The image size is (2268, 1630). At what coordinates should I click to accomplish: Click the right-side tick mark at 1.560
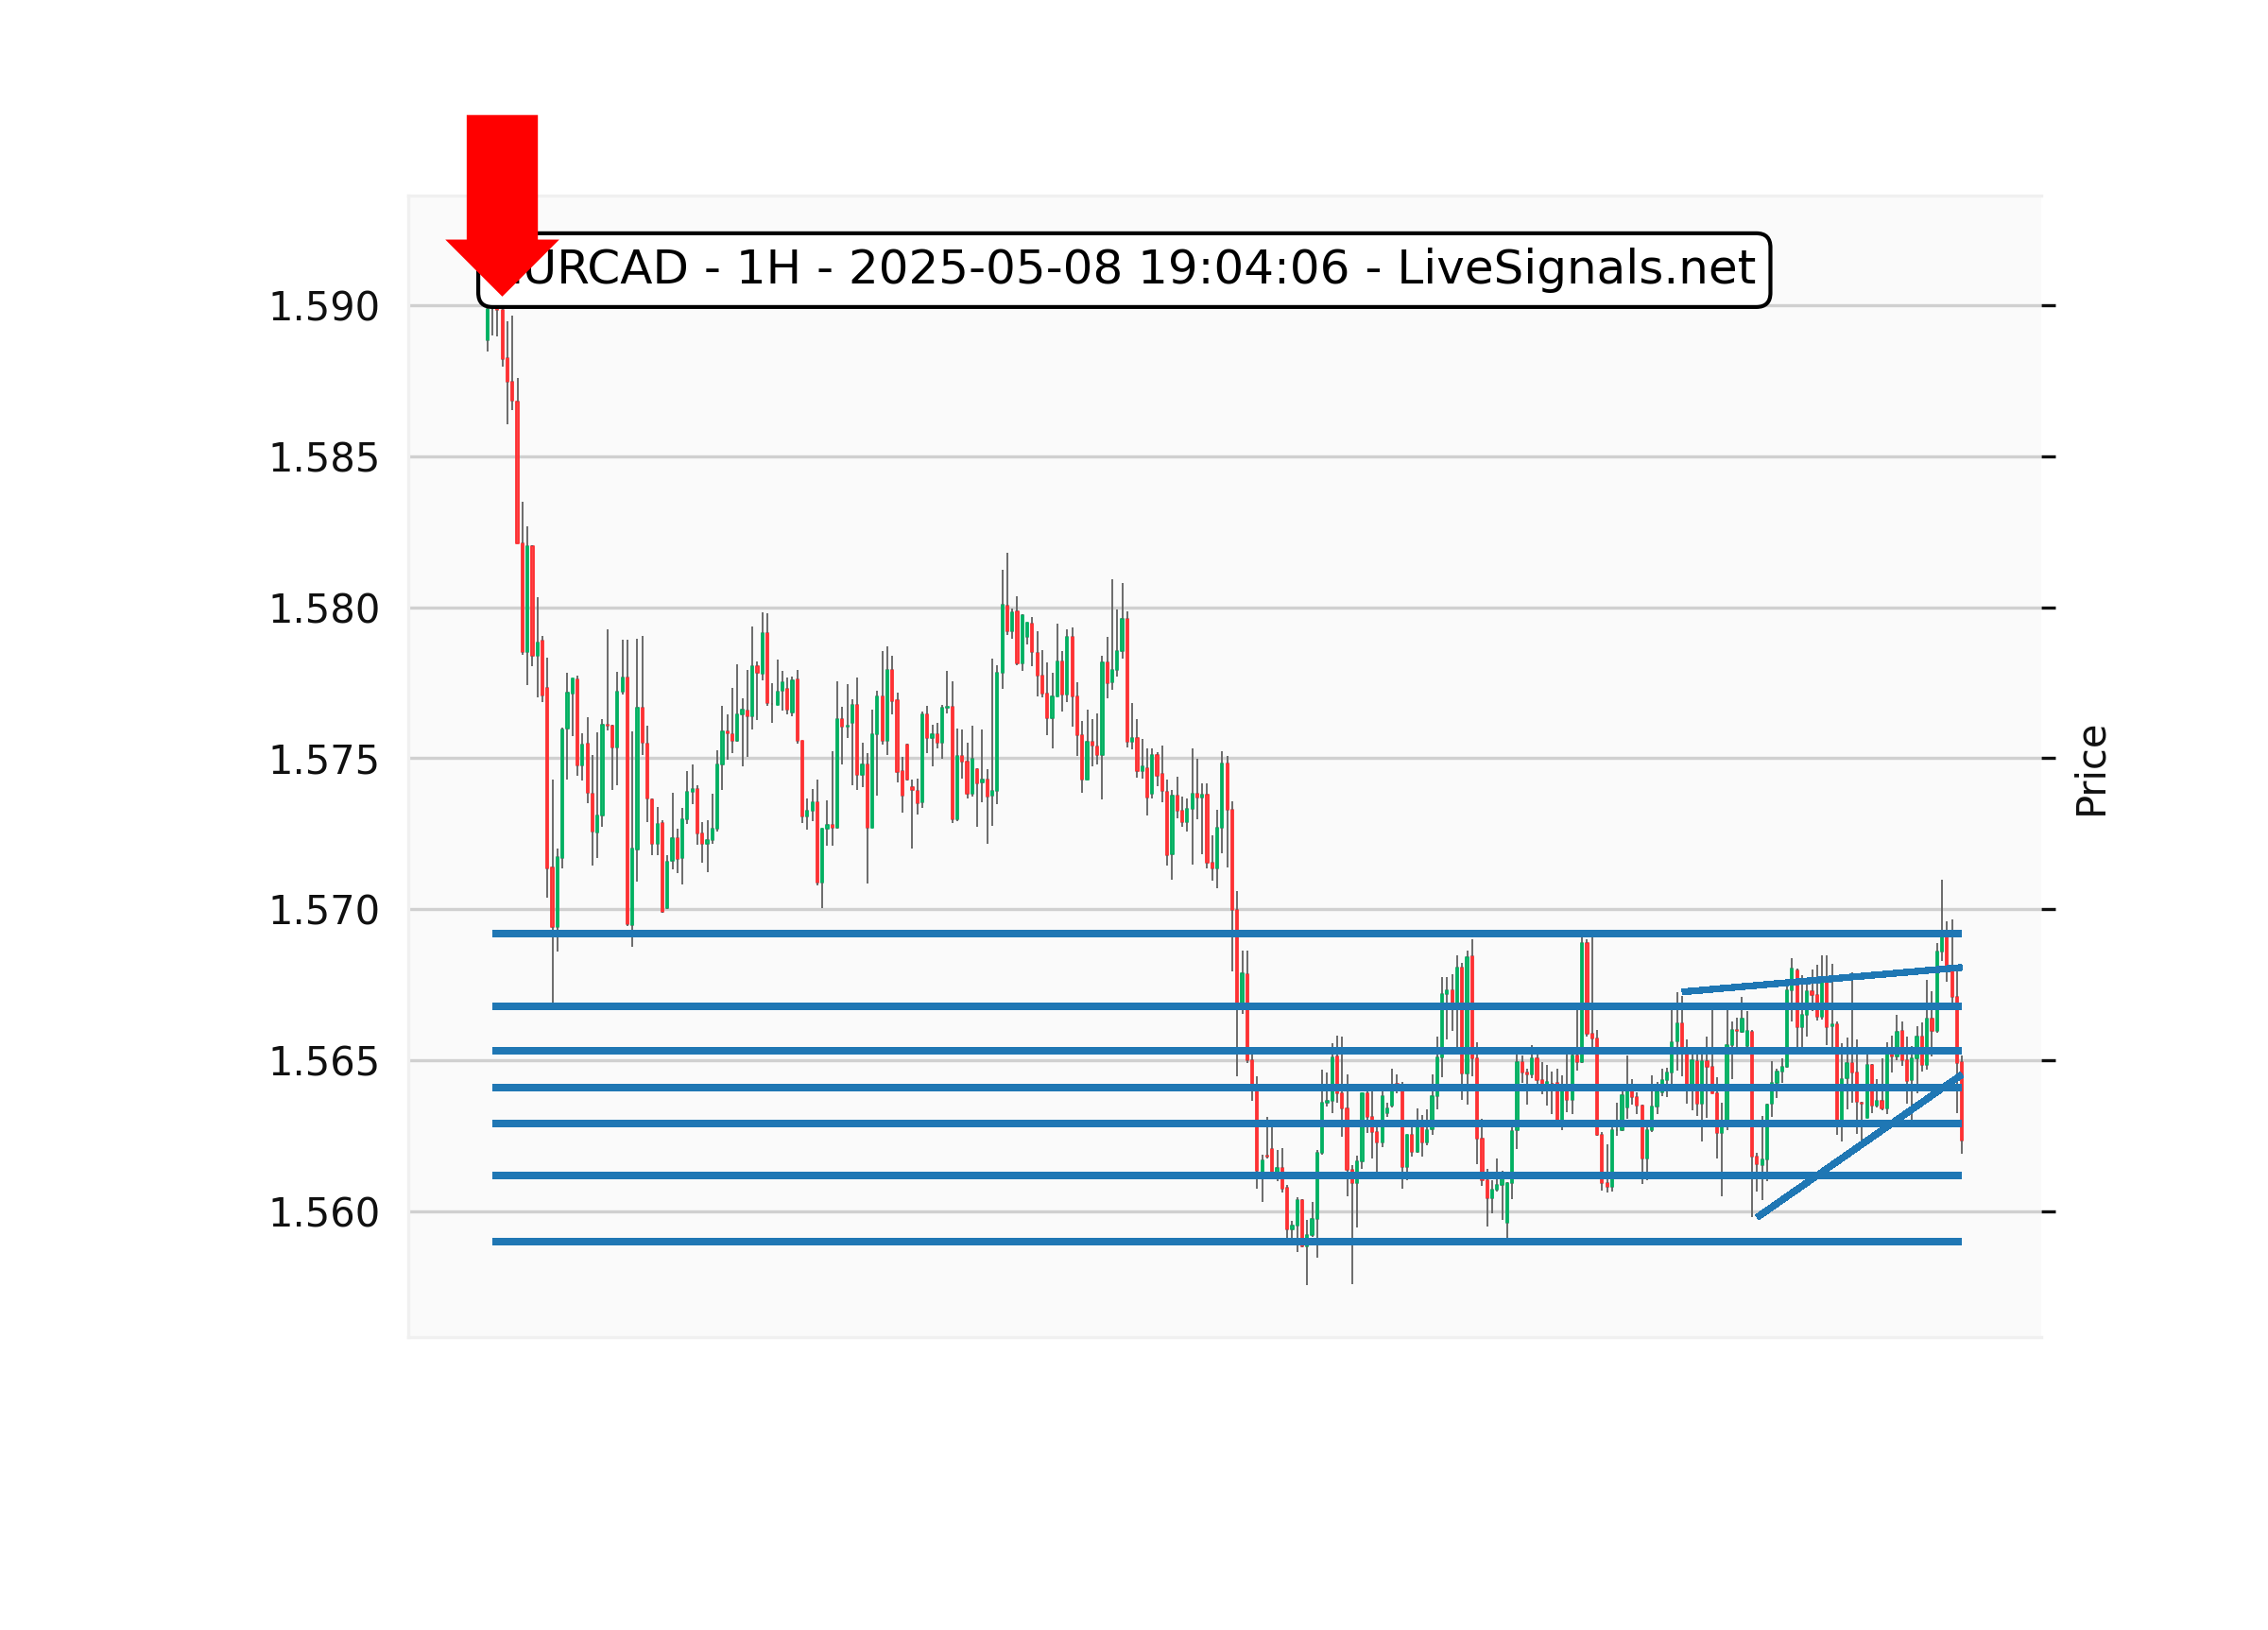point(2049,1212)
